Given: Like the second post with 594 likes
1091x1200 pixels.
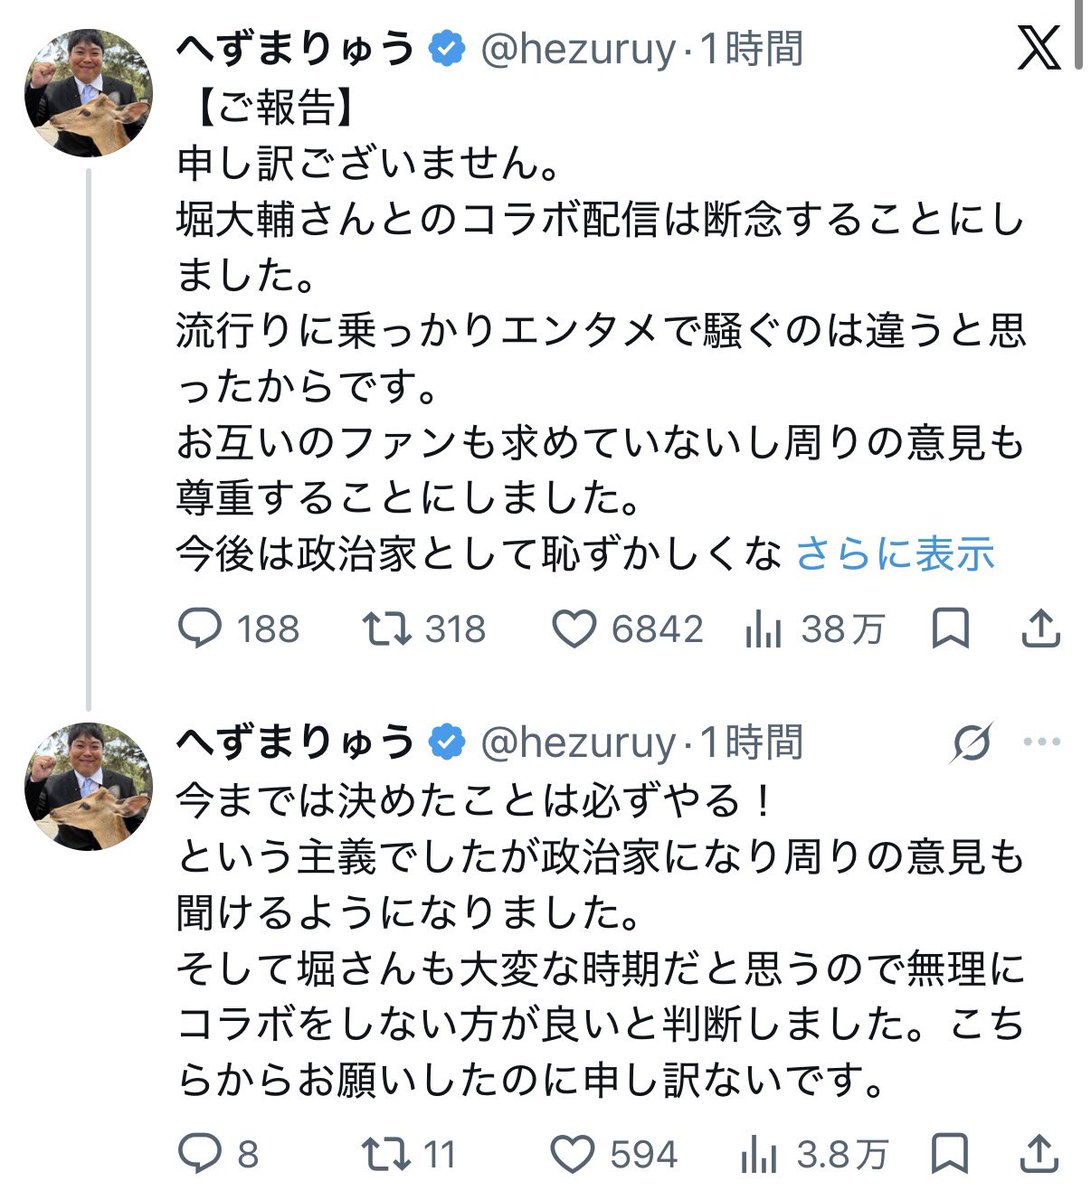Looking at the screenshot, I should click(615, 1155).
